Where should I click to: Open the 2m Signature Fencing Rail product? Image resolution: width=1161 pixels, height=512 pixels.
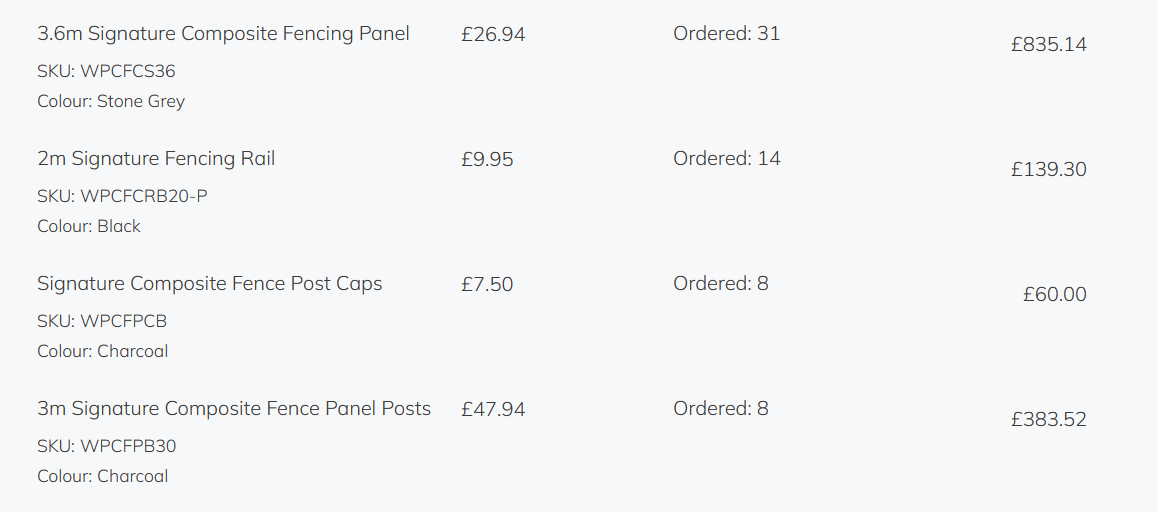point(156,159)
